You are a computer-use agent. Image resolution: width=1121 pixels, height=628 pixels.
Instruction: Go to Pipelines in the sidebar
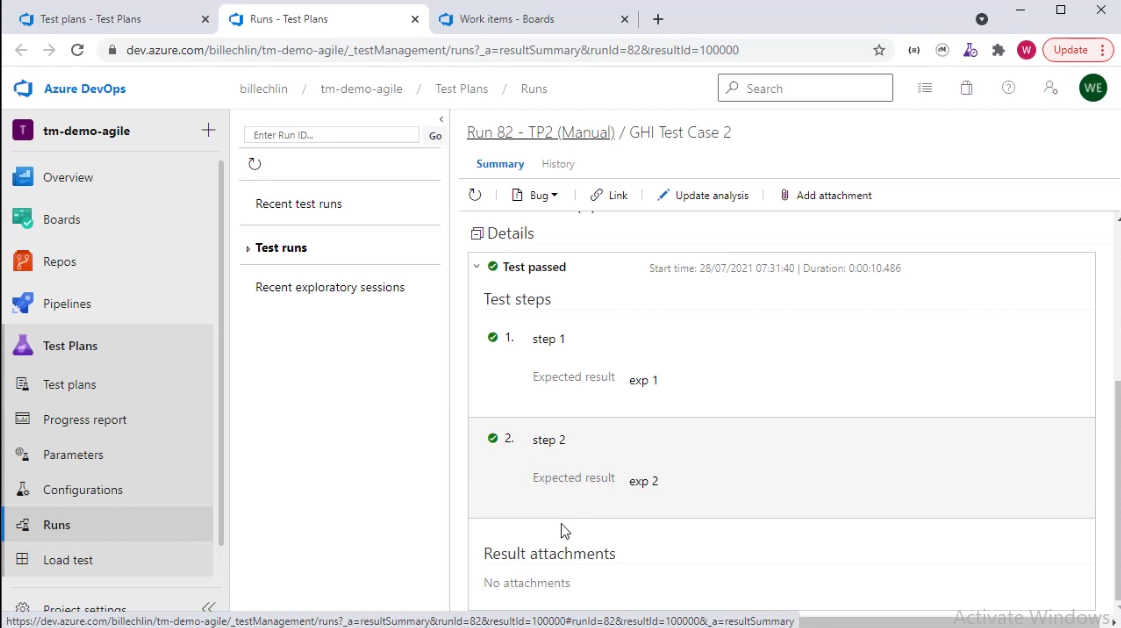coord(66,303)
